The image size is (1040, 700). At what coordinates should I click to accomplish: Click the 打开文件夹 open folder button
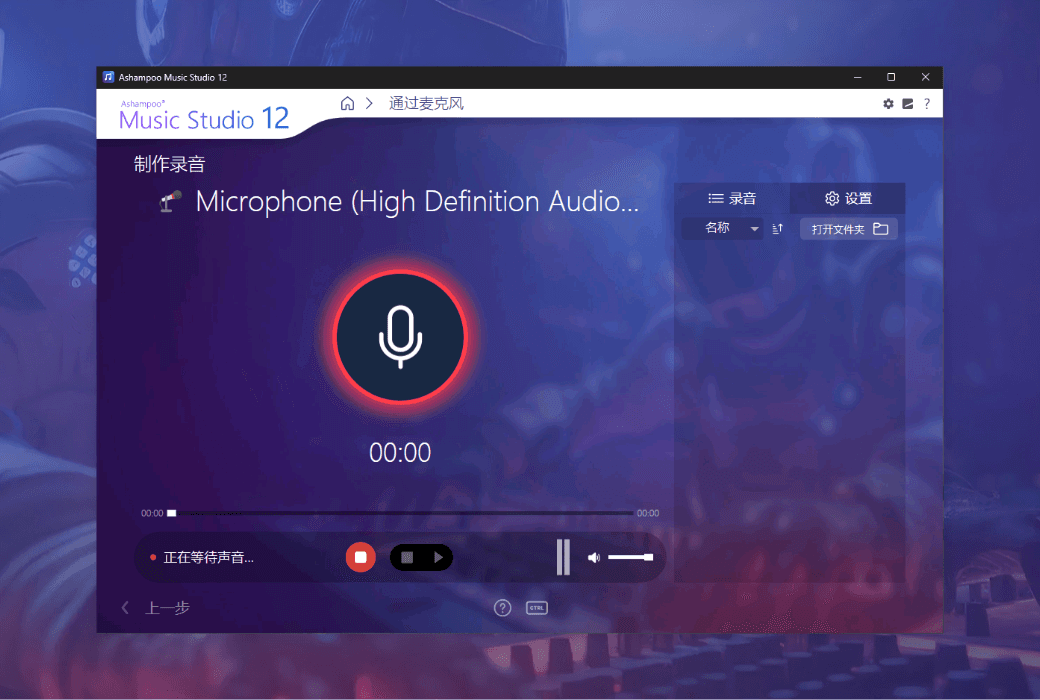pos(849,229)
